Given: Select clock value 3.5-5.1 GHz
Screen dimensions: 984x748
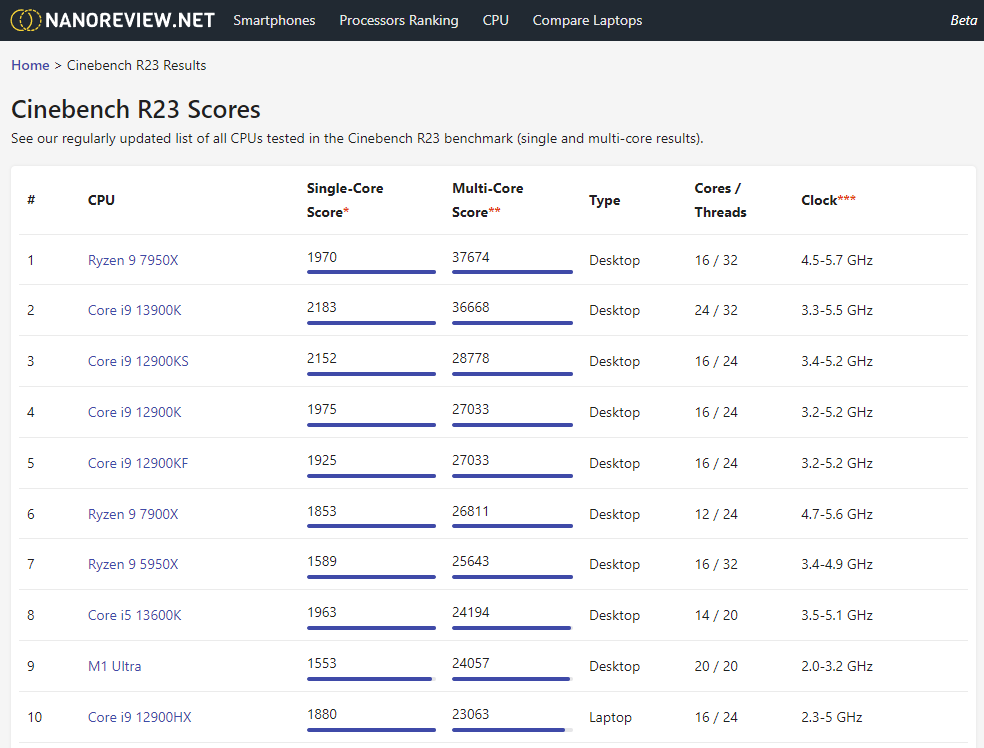Looking at the screenshot, I should point(837,616).
